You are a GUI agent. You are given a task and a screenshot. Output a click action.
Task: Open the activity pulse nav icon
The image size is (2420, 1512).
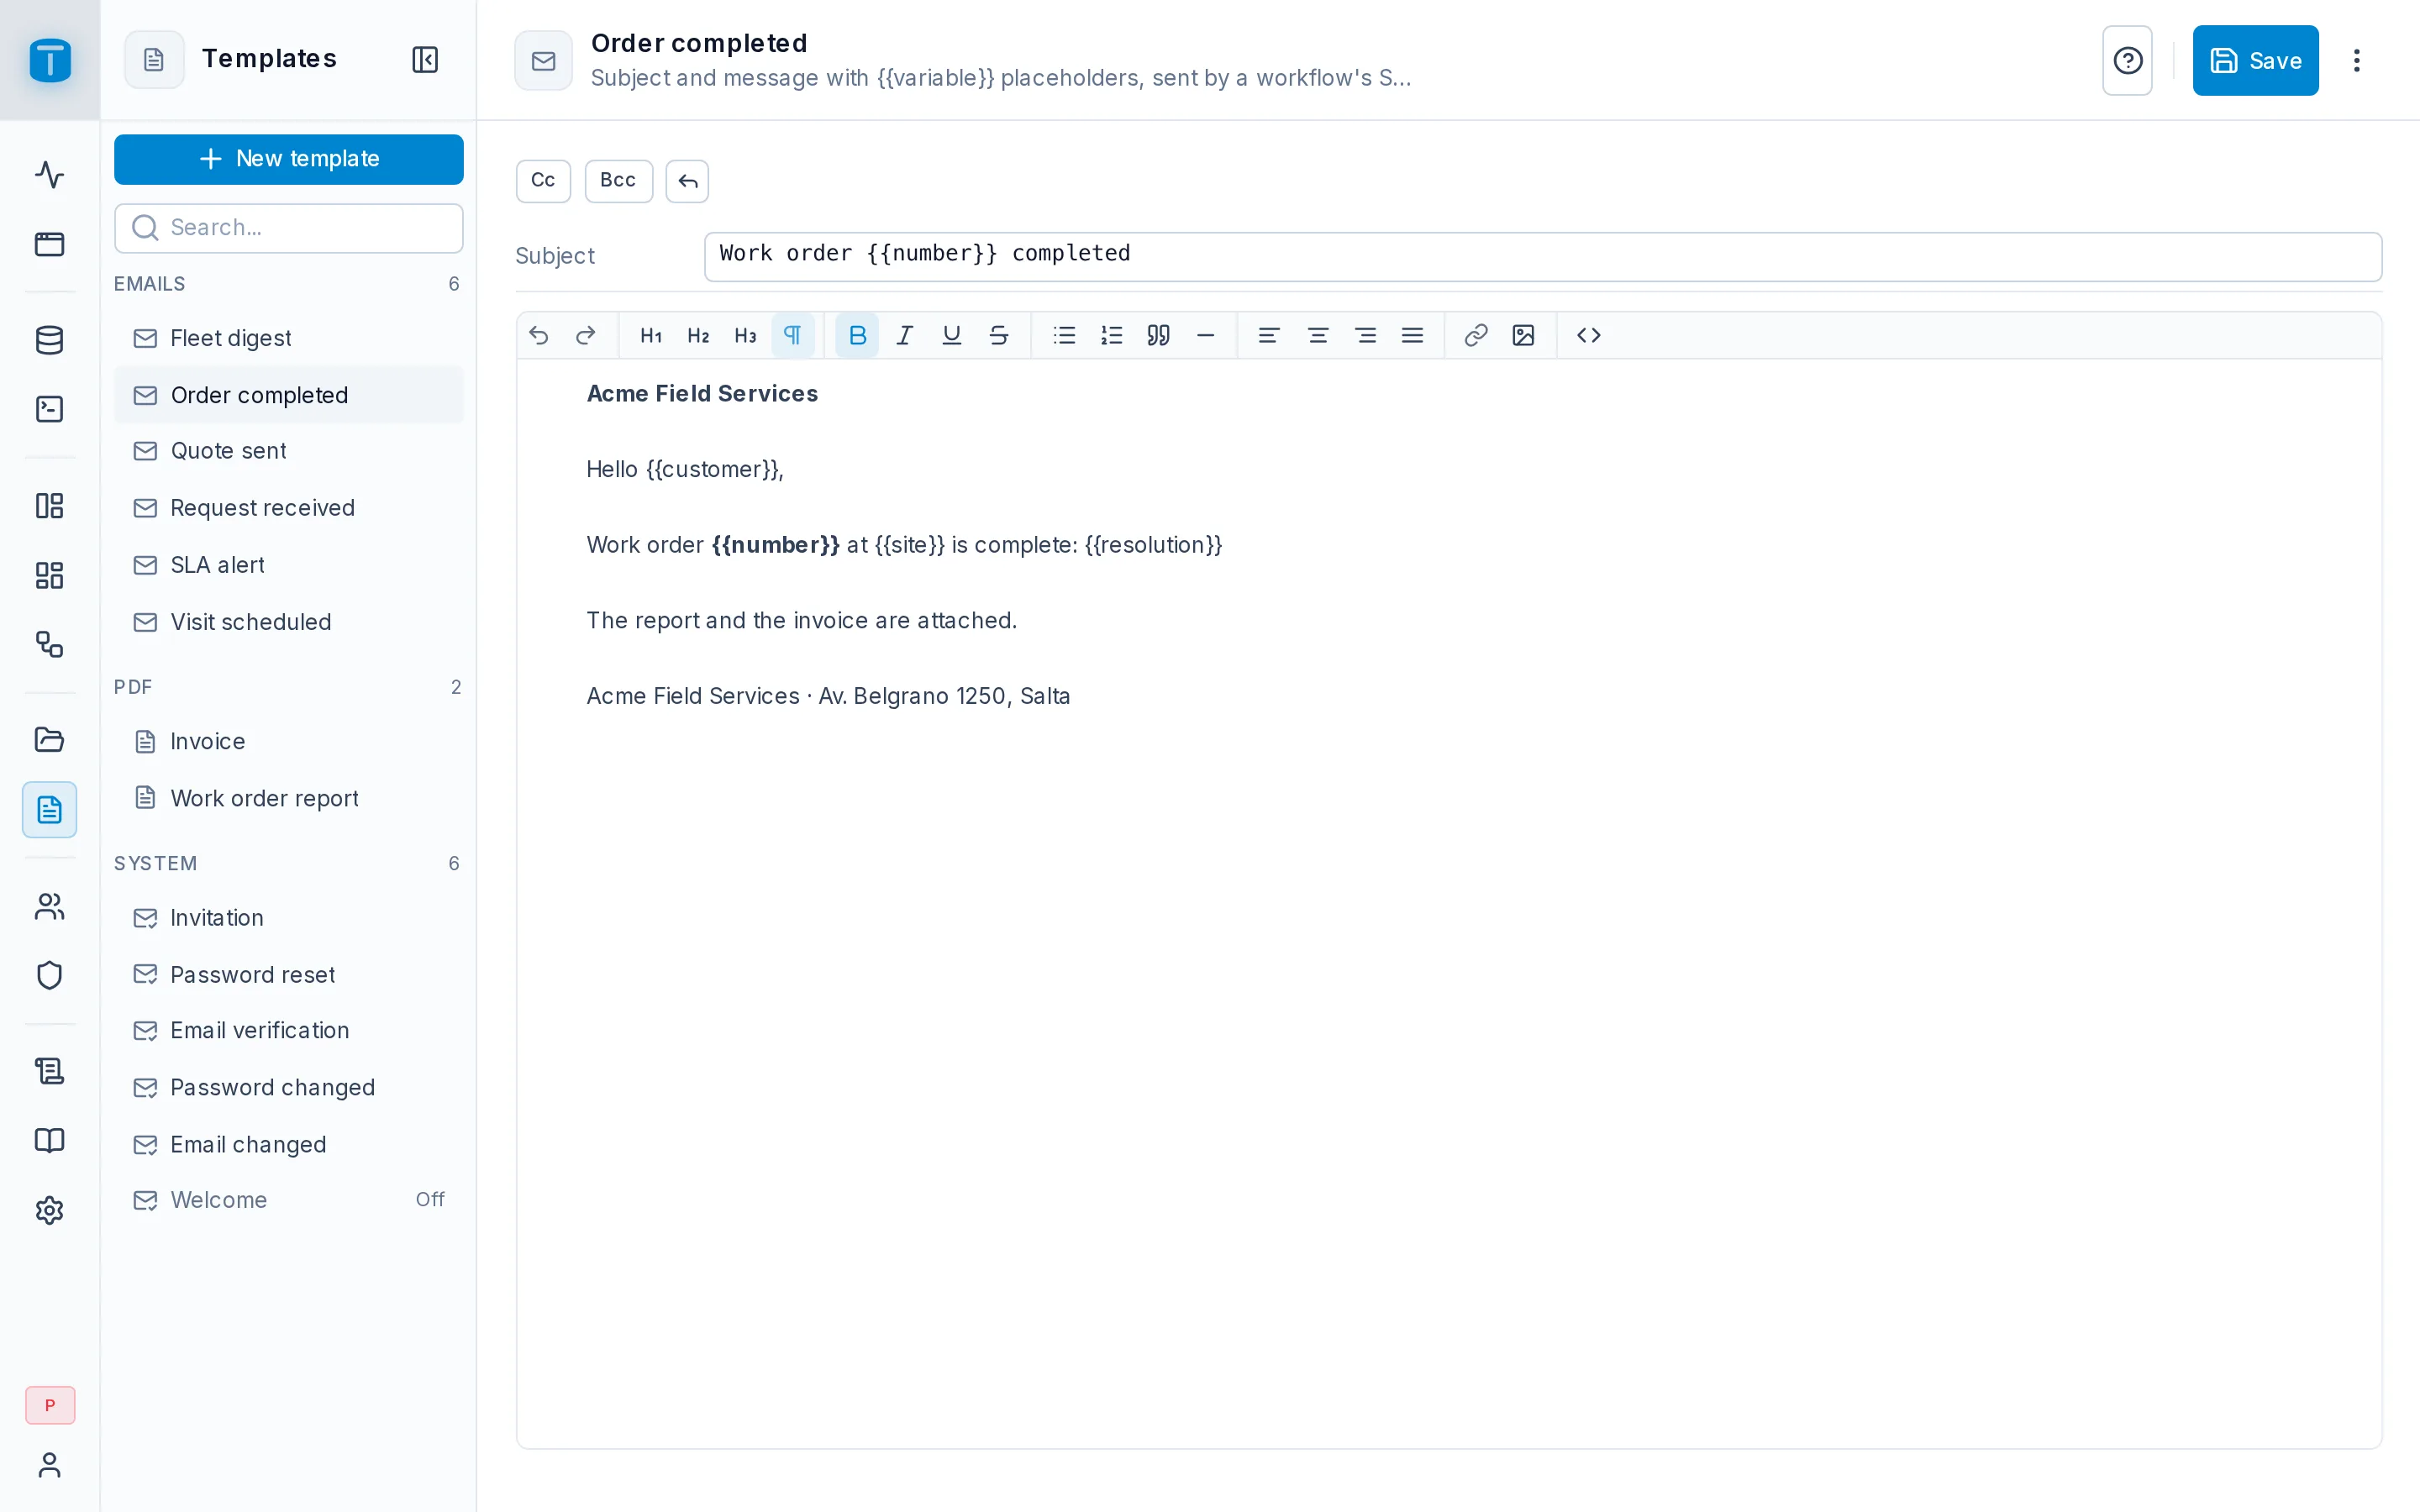click(x=50, y=175)
